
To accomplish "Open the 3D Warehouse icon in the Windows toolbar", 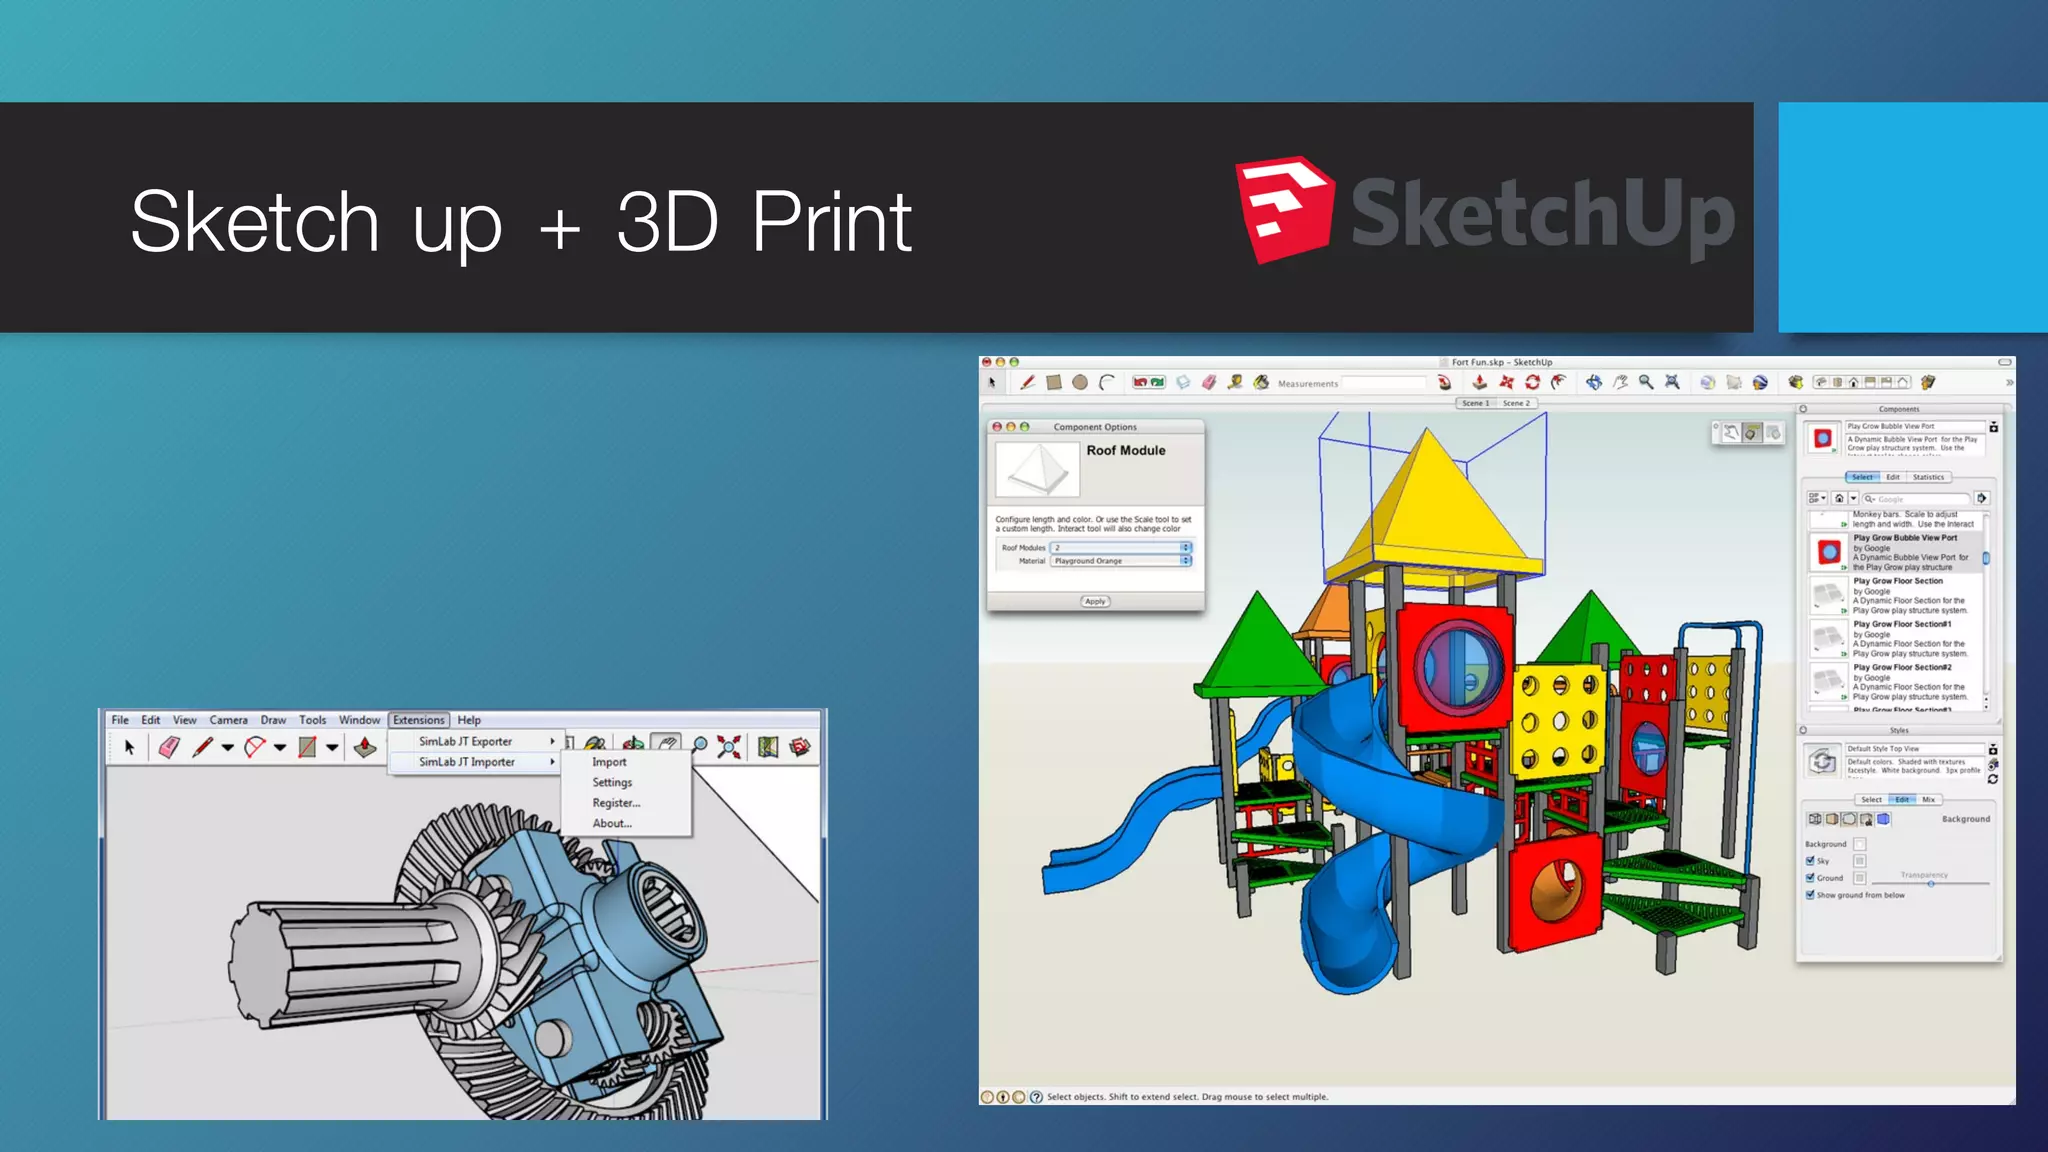I will click(799, 746).
